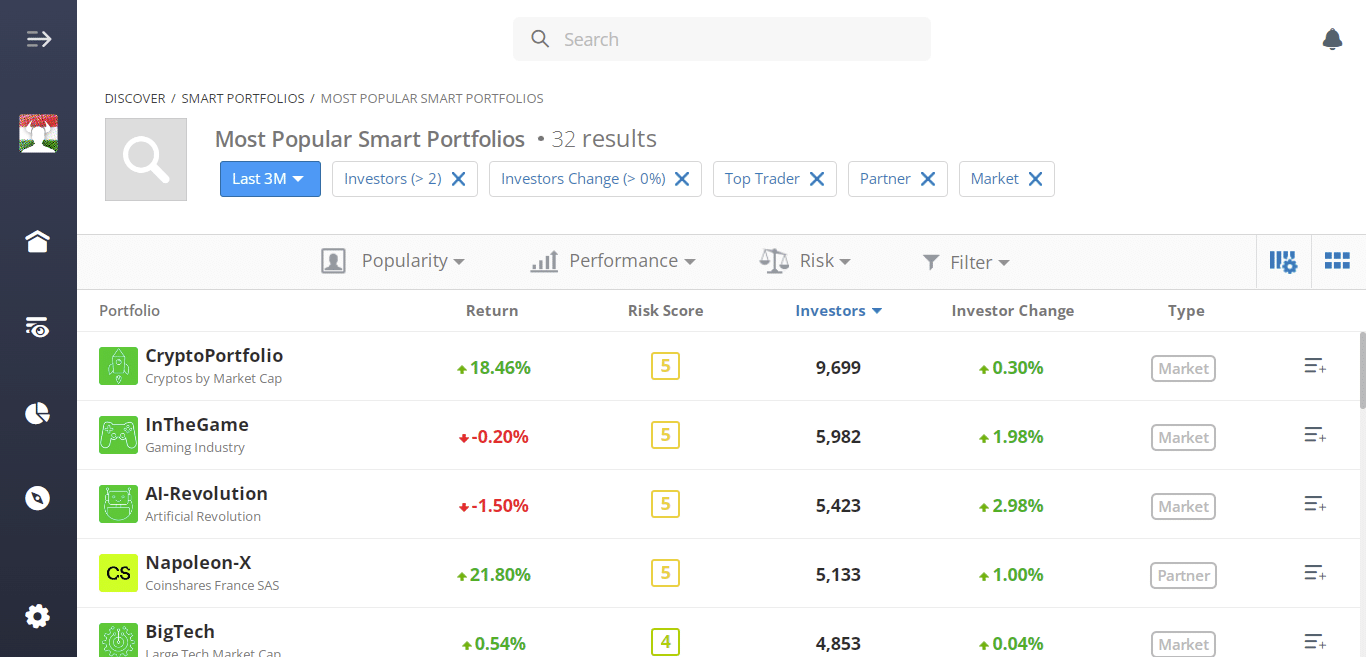Select the Discover compass sidebar icon

pyautogui.click(x=37, y=497)
